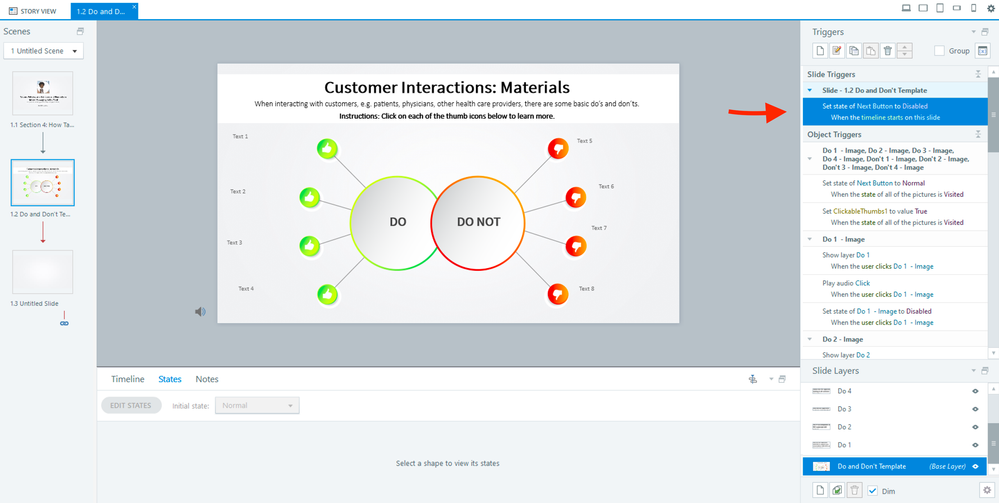Open the States tab
999x503 pixels.
[169, 379]
